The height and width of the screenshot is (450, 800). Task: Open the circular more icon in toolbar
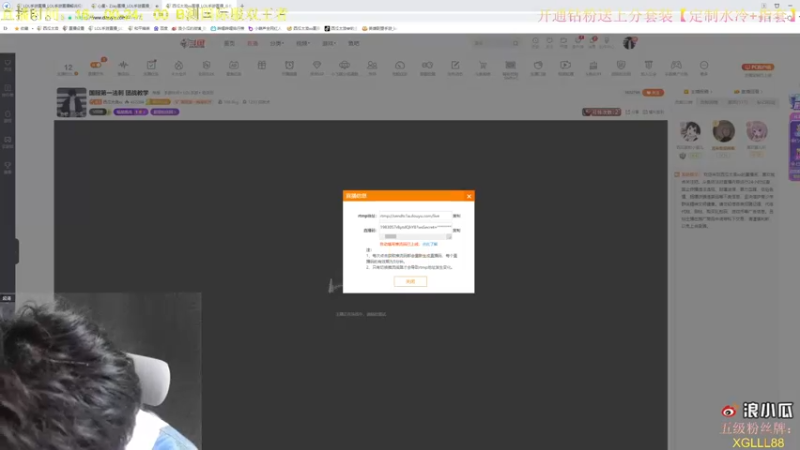point(704,65)
